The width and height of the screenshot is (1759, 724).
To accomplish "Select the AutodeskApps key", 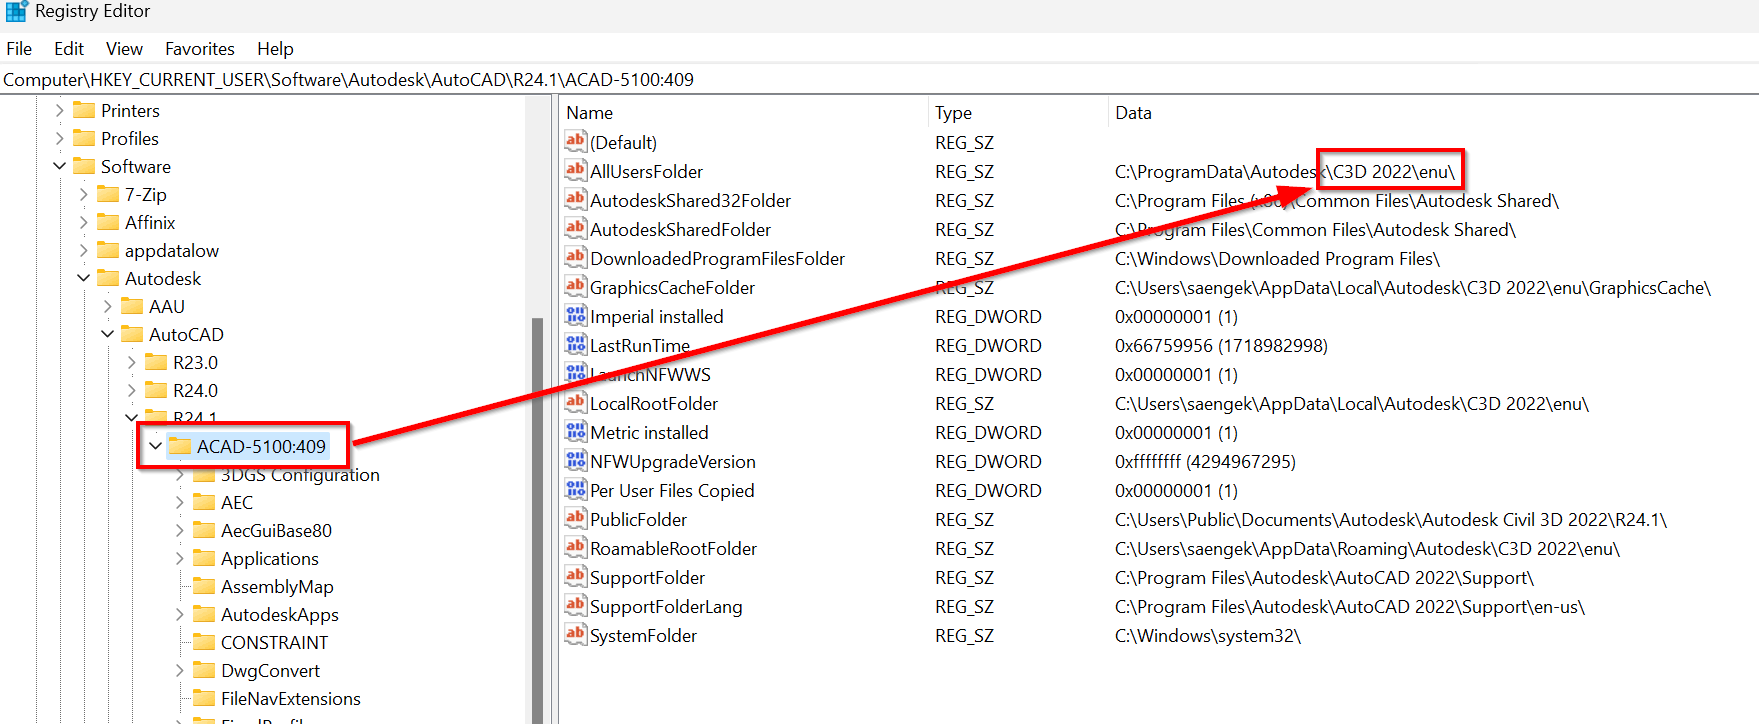I will coord(280,614).
